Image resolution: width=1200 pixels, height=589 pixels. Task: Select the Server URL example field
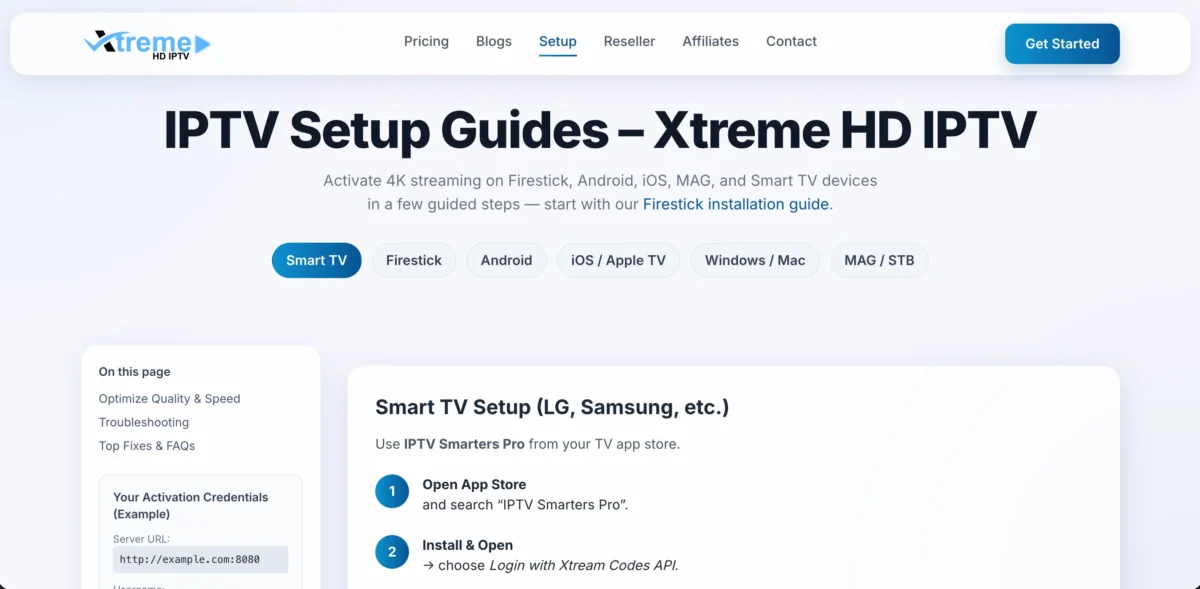[200, 559]
